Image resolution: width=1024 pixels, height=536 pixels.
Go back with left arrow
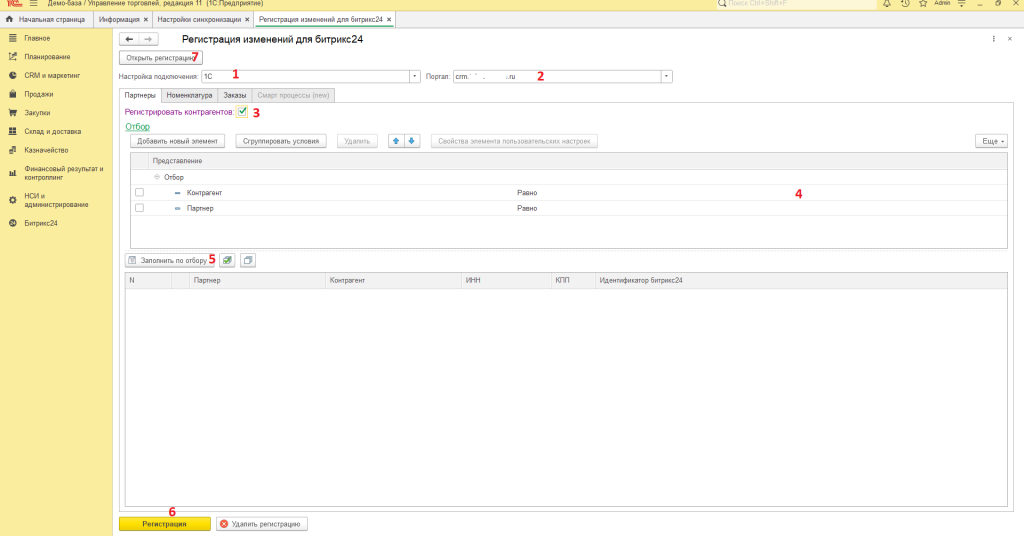(129, 39)
